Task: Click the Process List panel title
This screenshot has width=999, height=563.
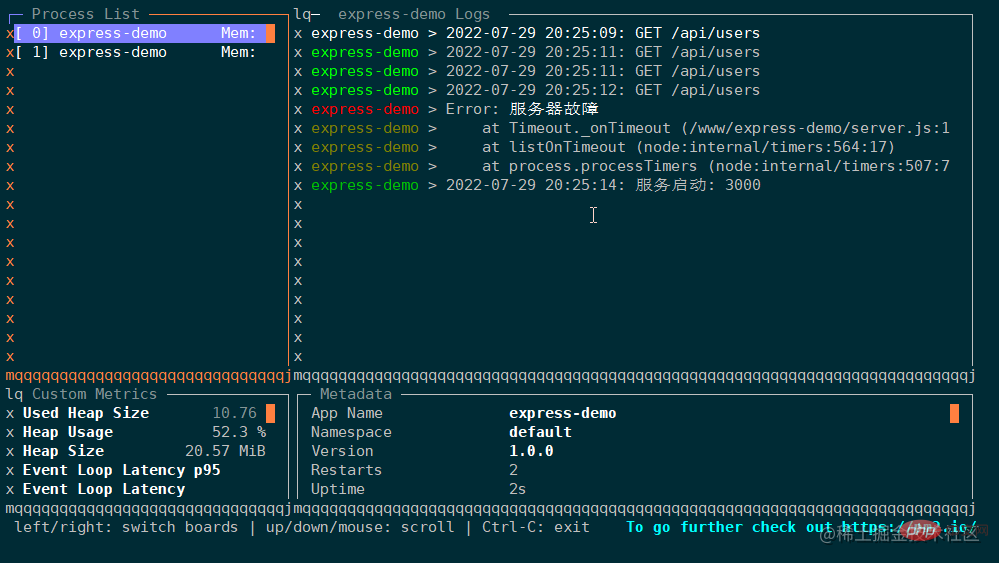Action: click(85, 14)
